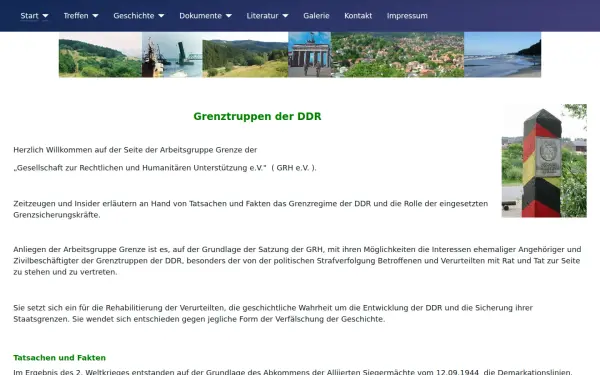This screenshot has width=600, height=375.
Task: Click the 'Zeitzeugen und Insider' paragraph
Action: [251, 209]
